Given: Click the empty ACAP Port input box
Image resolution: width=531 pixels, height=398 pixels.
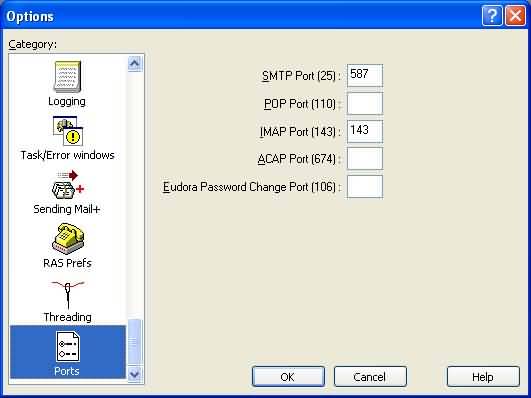Looking at the screenshot, I should [365, 159].
